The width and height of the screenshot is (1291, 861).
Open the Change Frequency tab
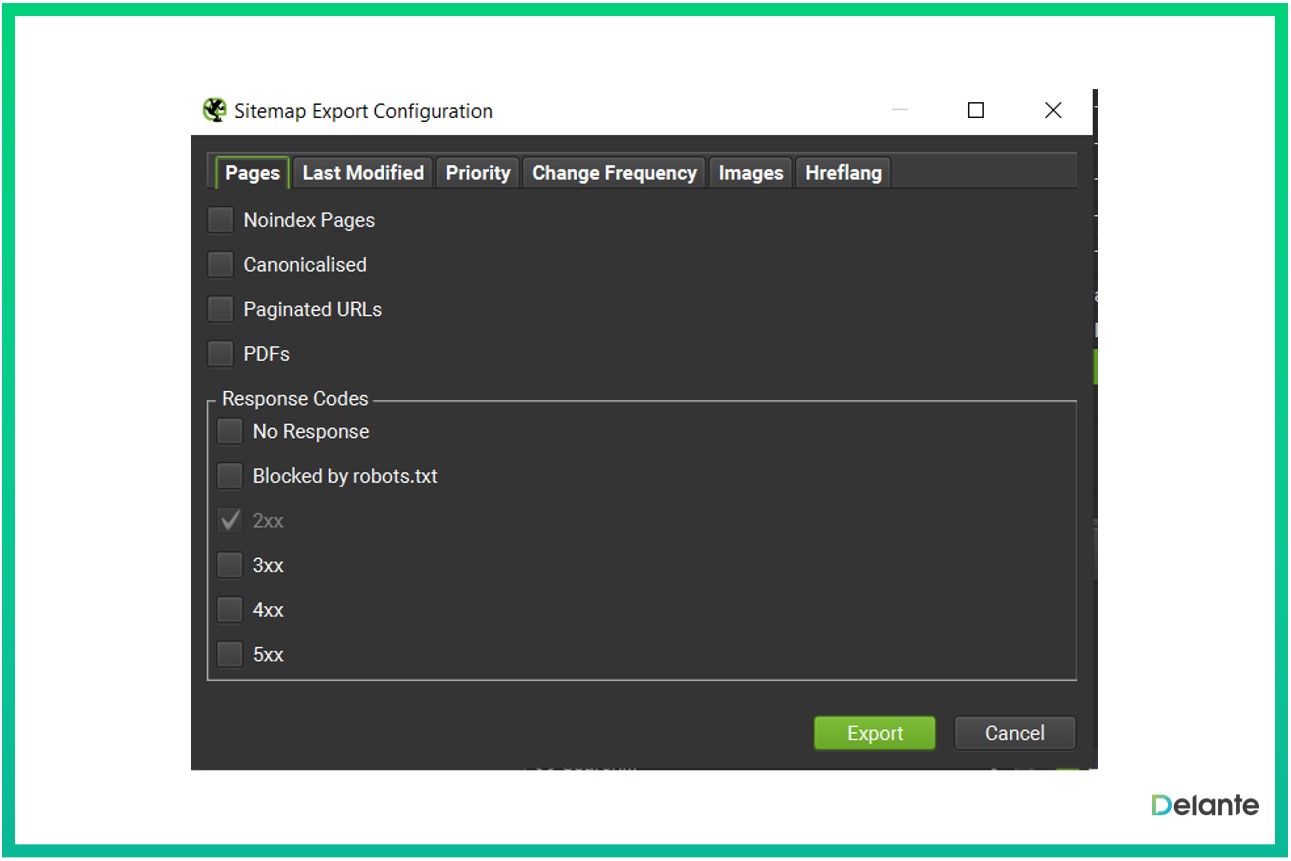pyautogui.click(x=614, y=173)
